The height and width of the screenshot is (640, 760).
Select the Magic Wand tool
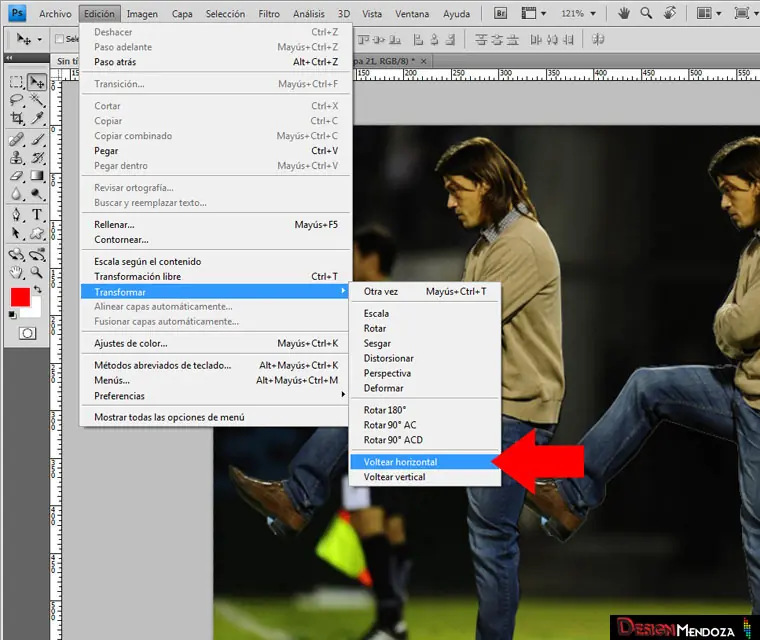(x=37, y=100)
